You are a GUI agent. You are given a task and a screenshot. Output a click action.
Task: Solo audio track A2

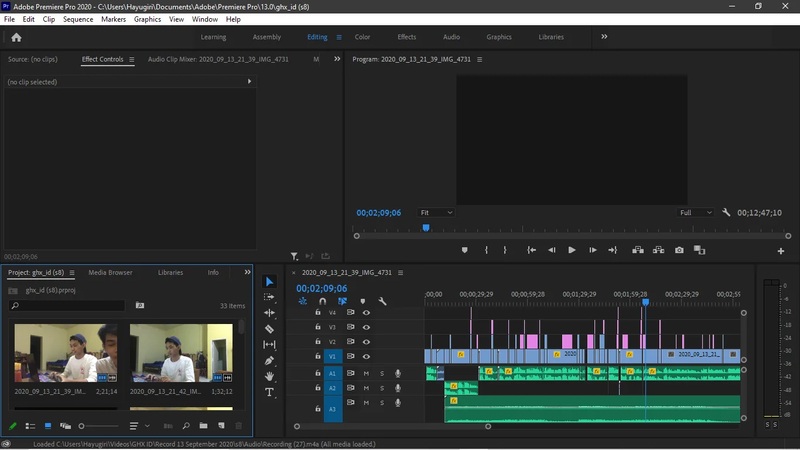click(381, 388)
